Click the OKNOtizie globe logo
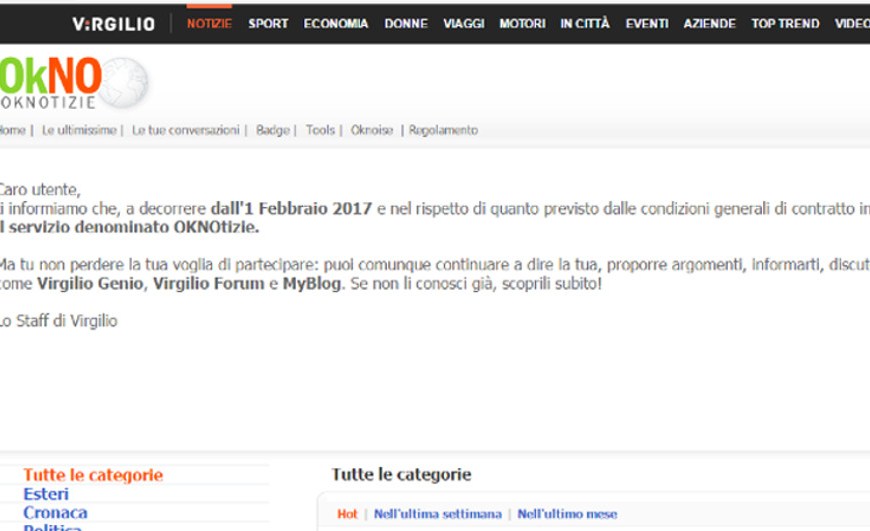The image size is (870, 531). tap(72, 82)
